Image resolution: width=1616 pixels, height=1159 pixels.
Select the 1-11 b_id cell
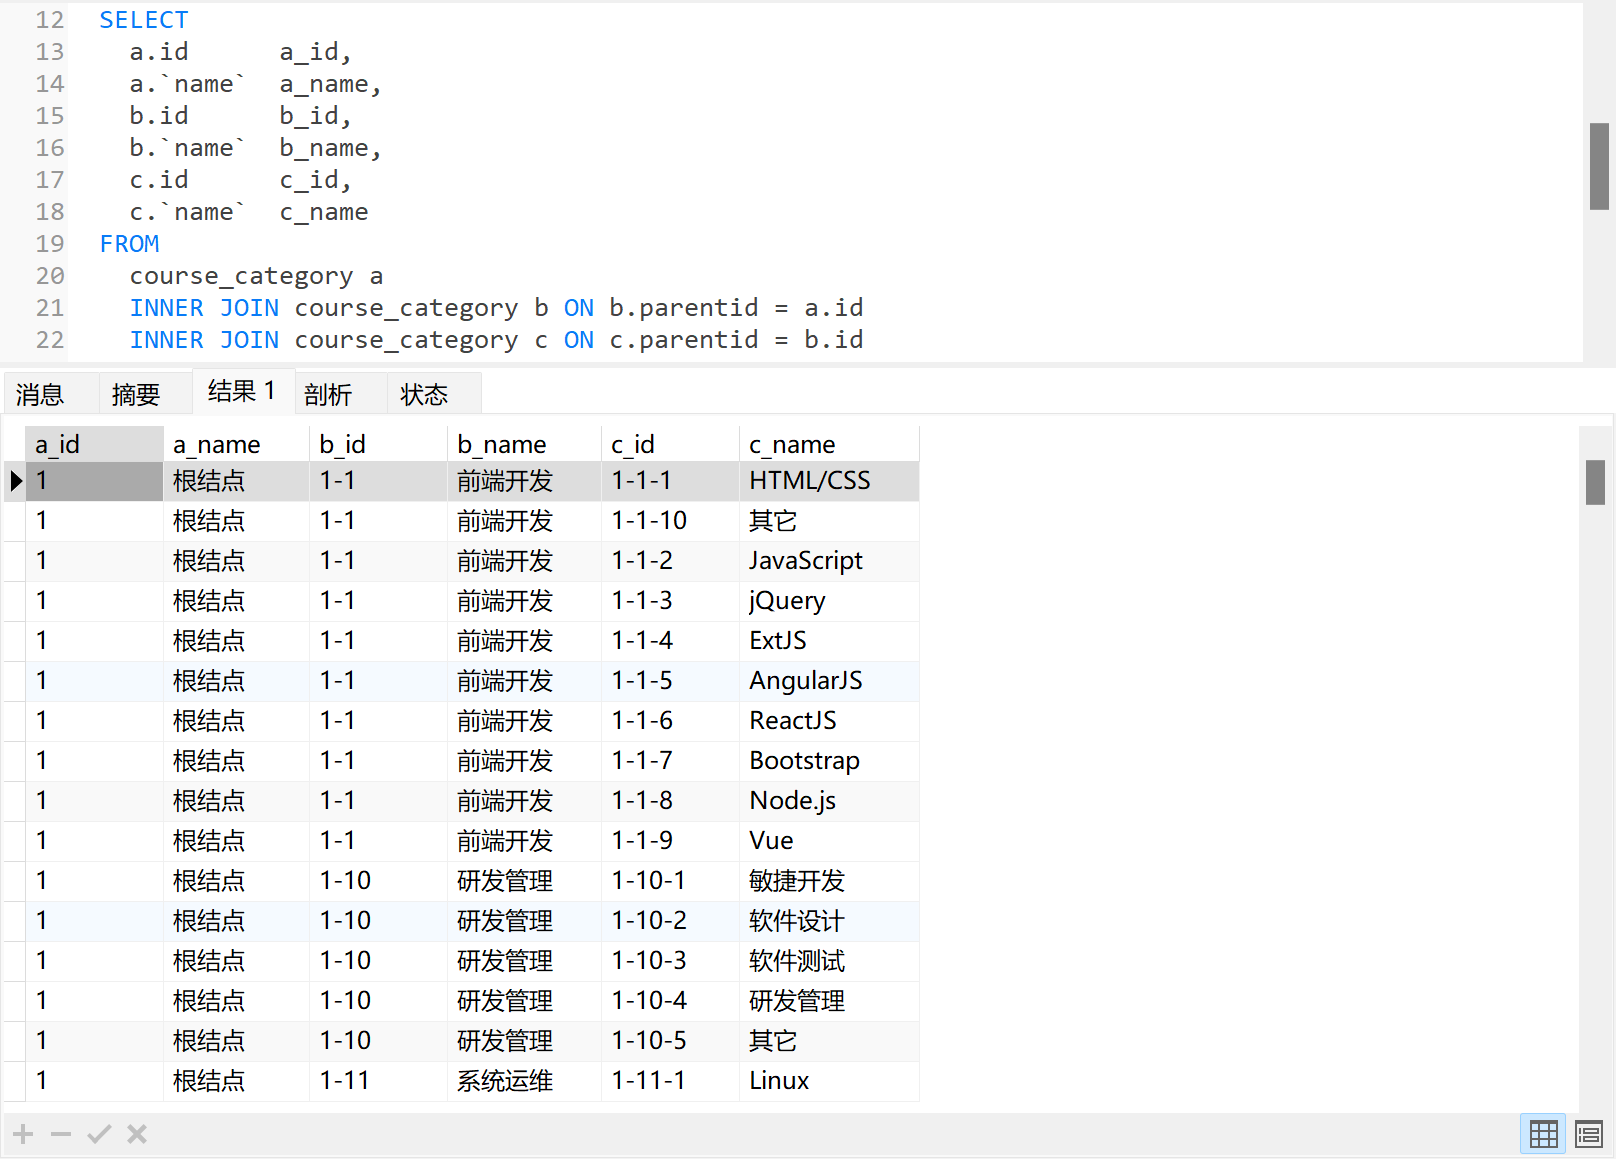(x=378, y=1081)
